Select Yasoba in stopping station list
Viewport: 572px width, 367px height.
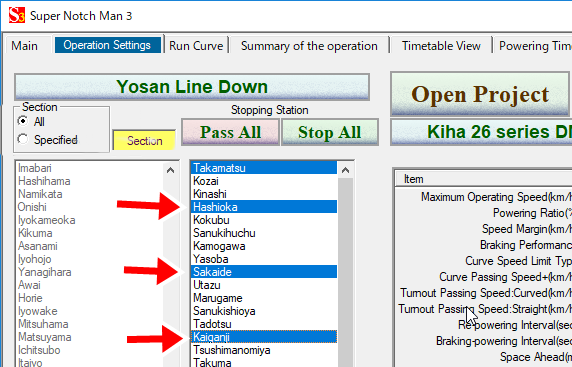[264, 259]
